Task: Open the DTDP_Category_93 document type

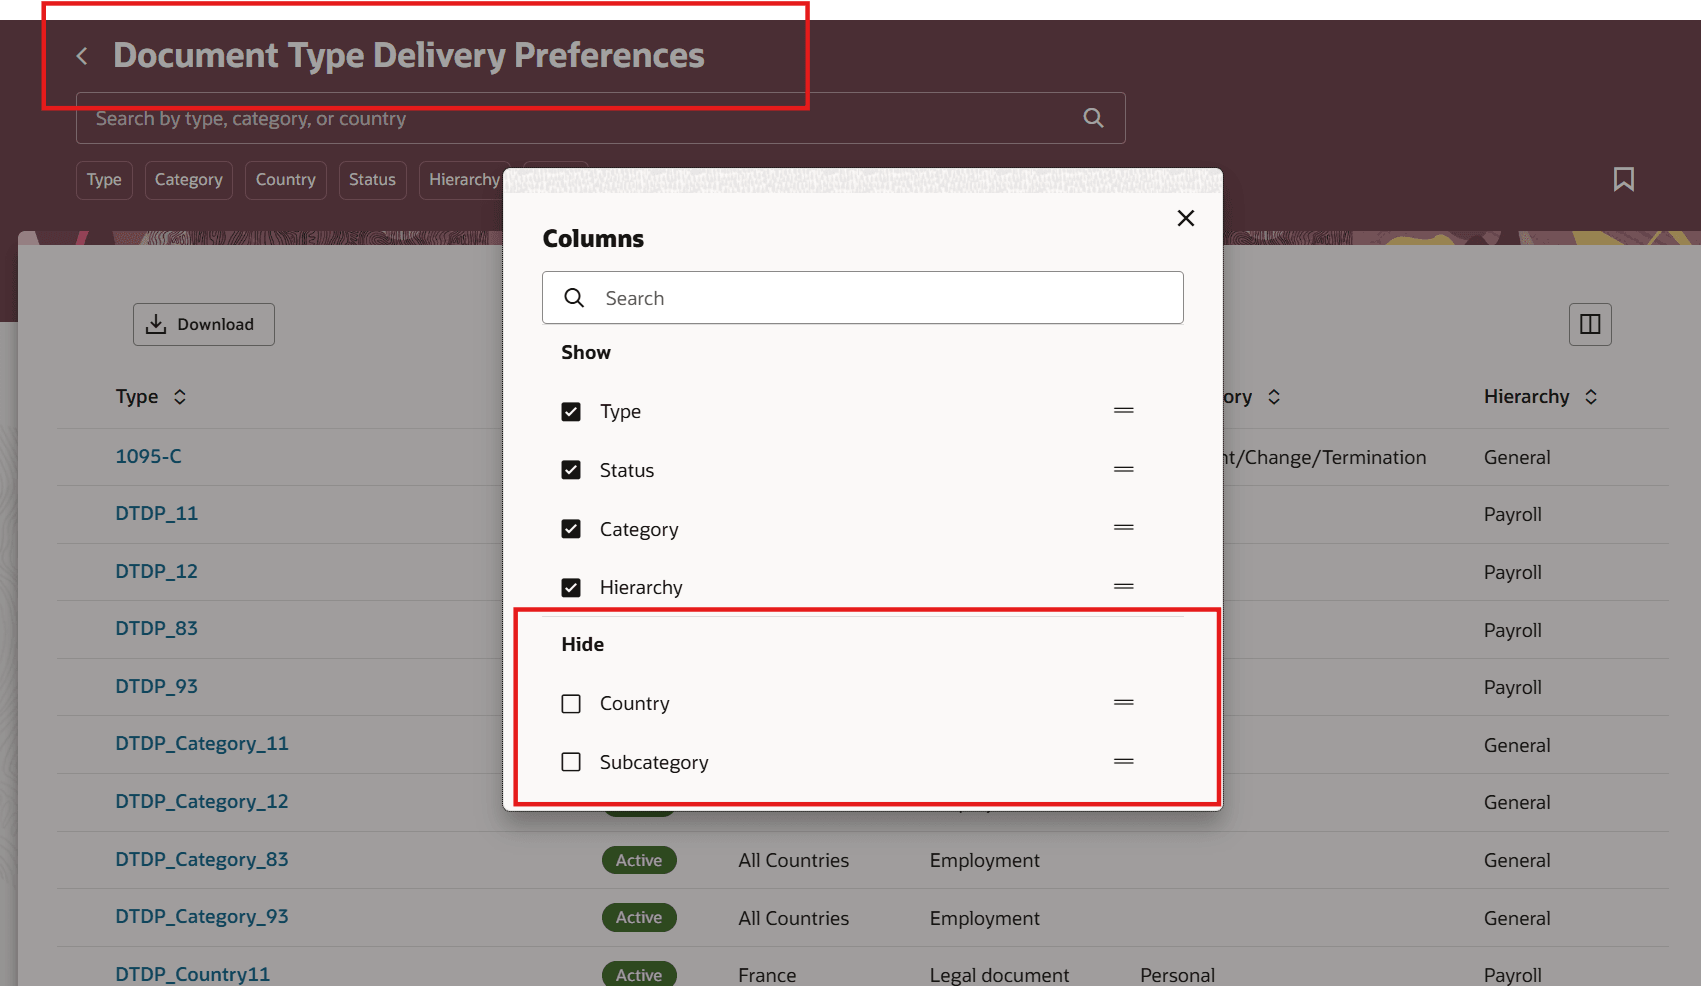Action: 202,917
